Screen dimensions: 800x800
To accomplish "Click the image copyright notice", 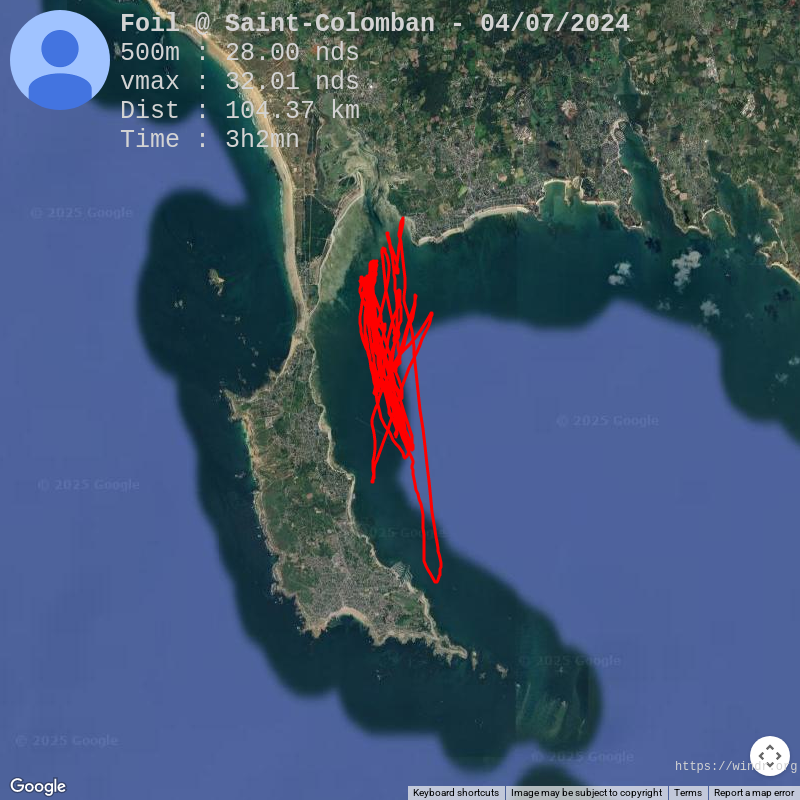I will point(586,792).
